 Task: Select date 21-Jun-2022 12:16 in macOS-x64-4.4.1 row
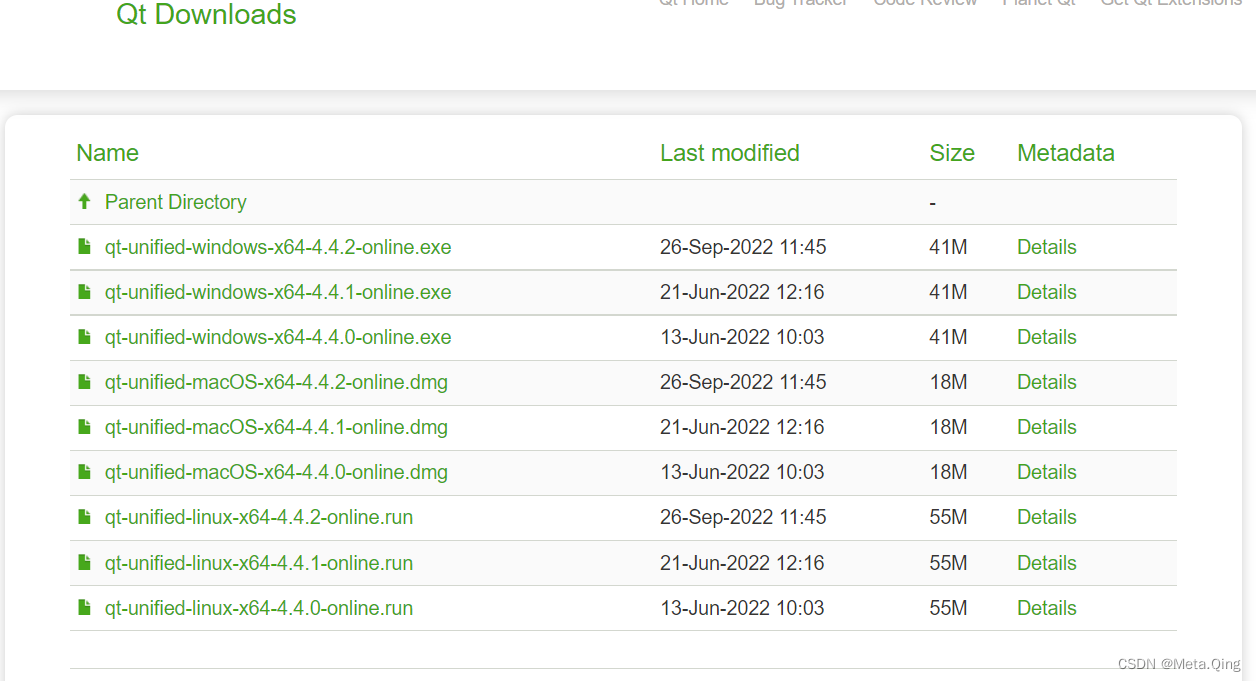point(742,427)
